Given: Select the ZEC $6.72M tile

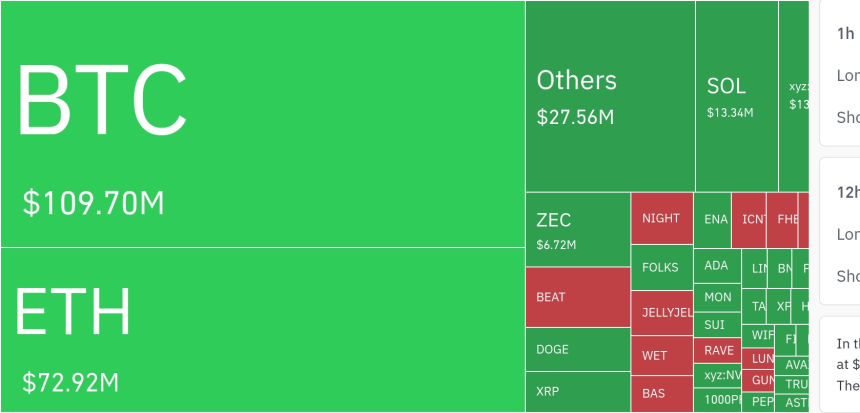Looking at the screenshot, I should (x=577, y=230).
